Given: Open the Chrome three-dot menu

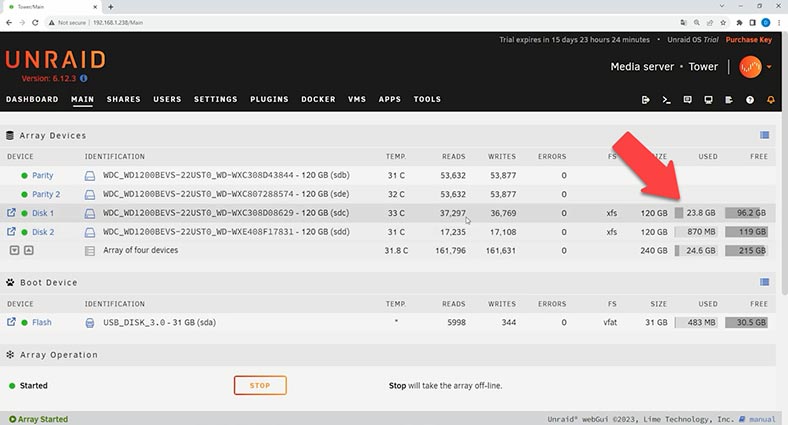Looking at the screenshot, I should [x=778, y=23].
